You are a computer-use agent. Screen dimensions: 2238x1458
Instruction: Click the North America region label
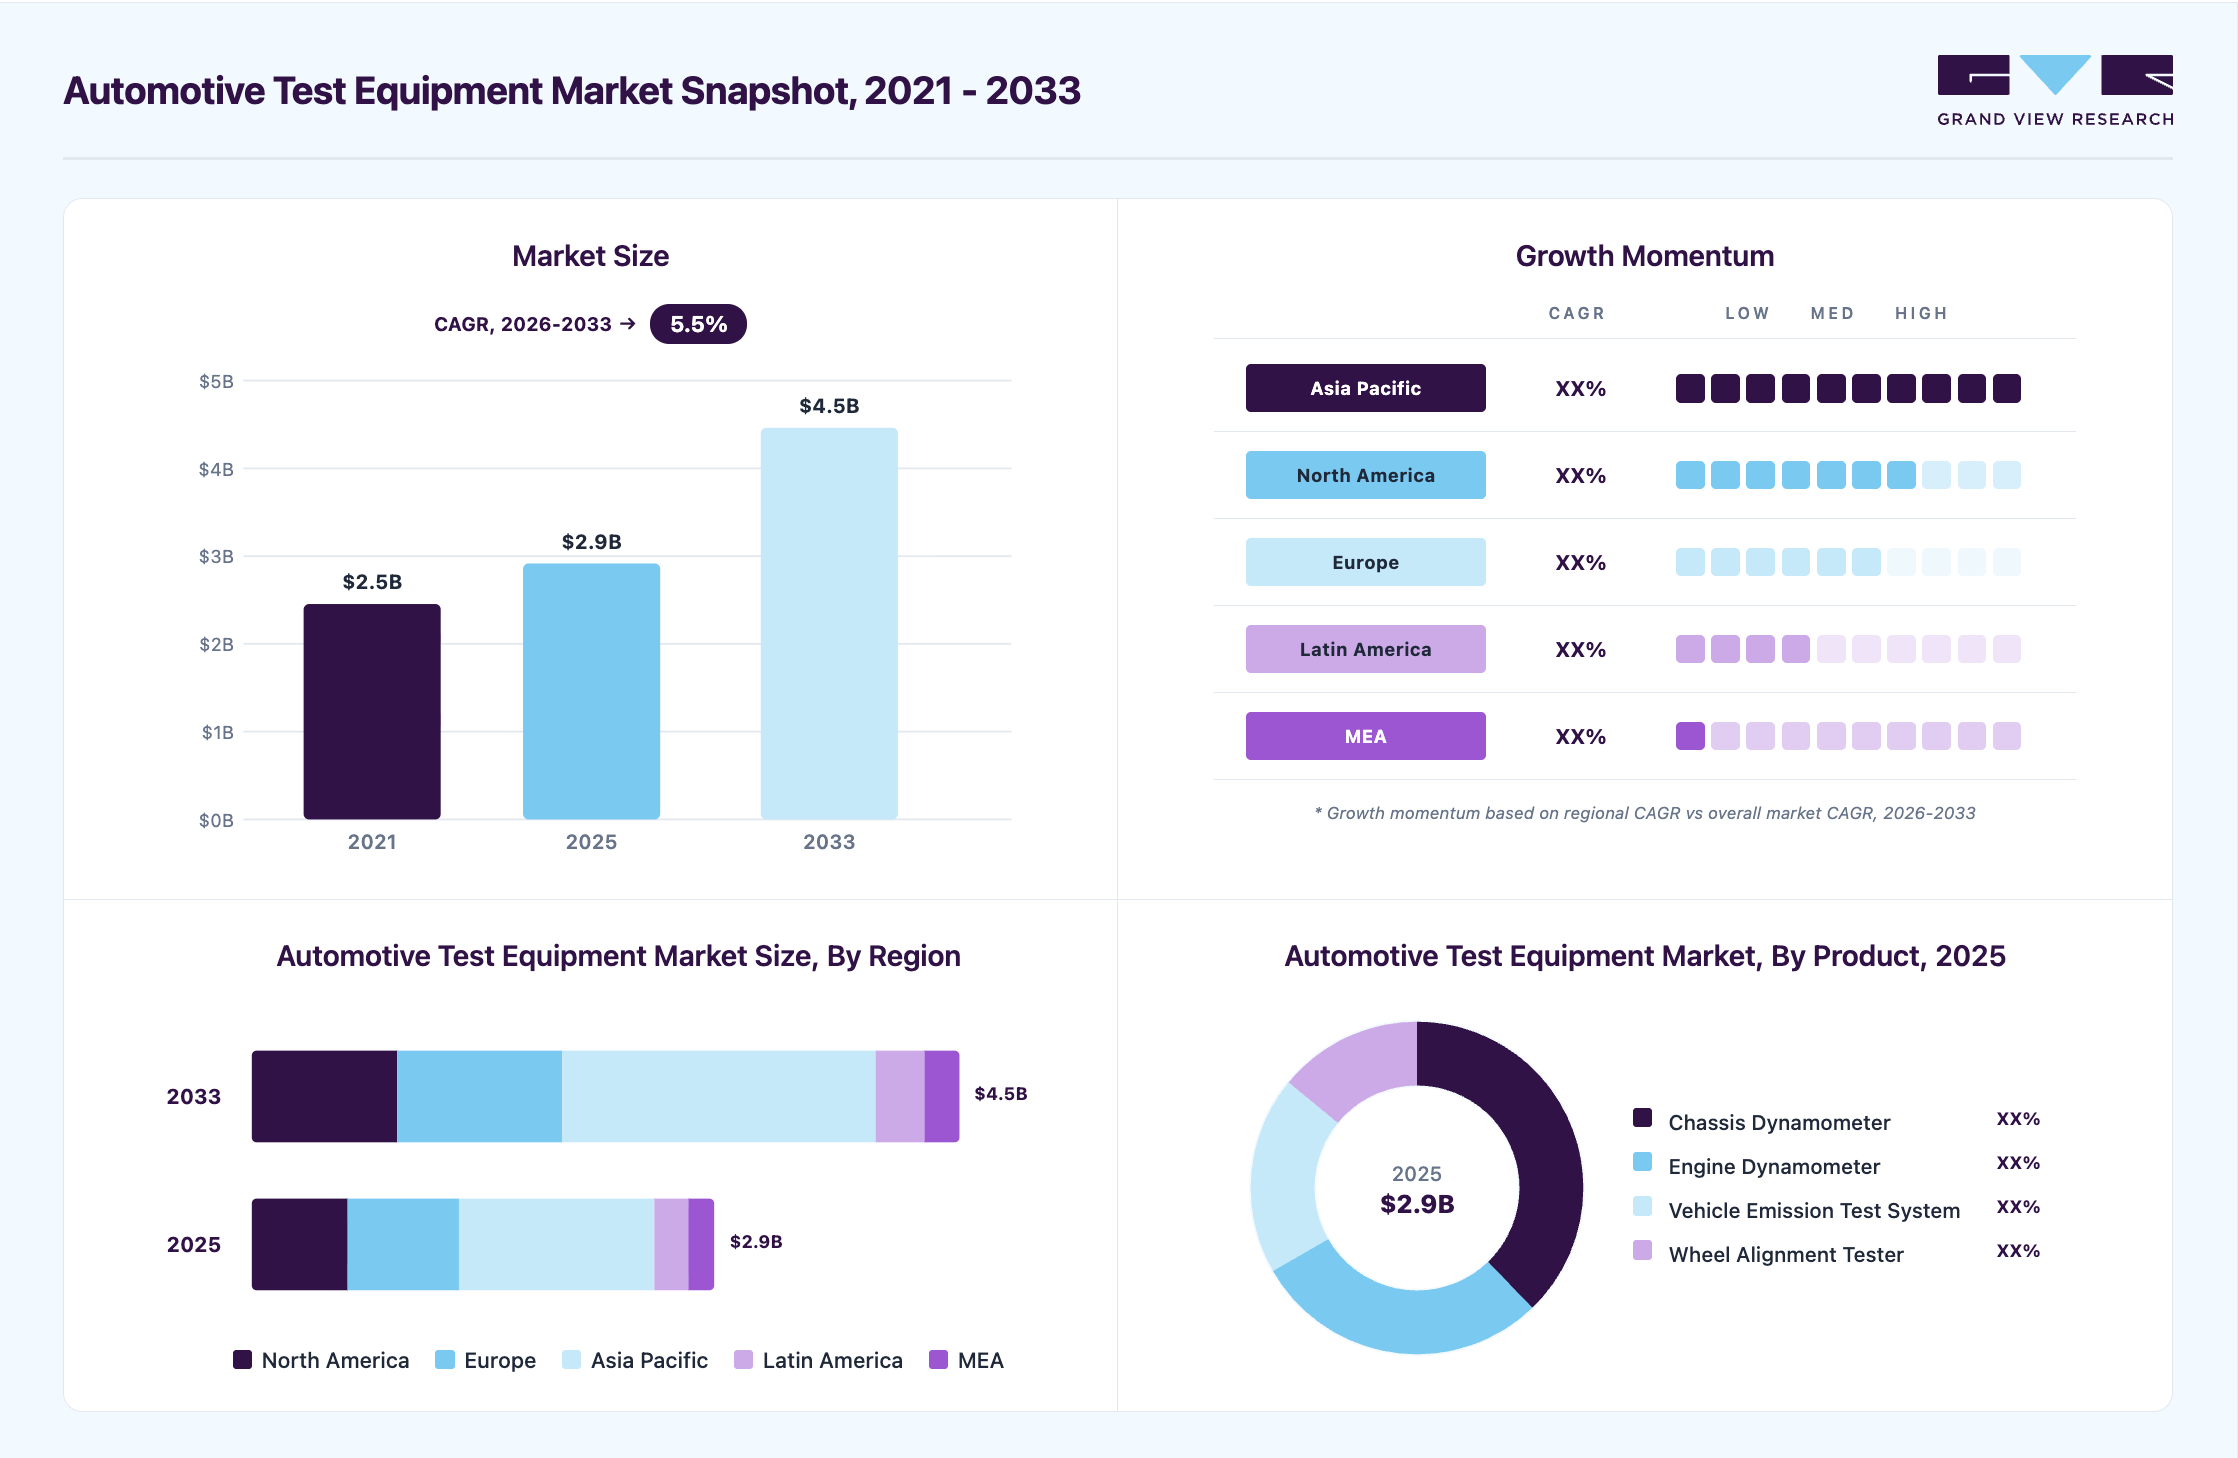click(1365, 475)
